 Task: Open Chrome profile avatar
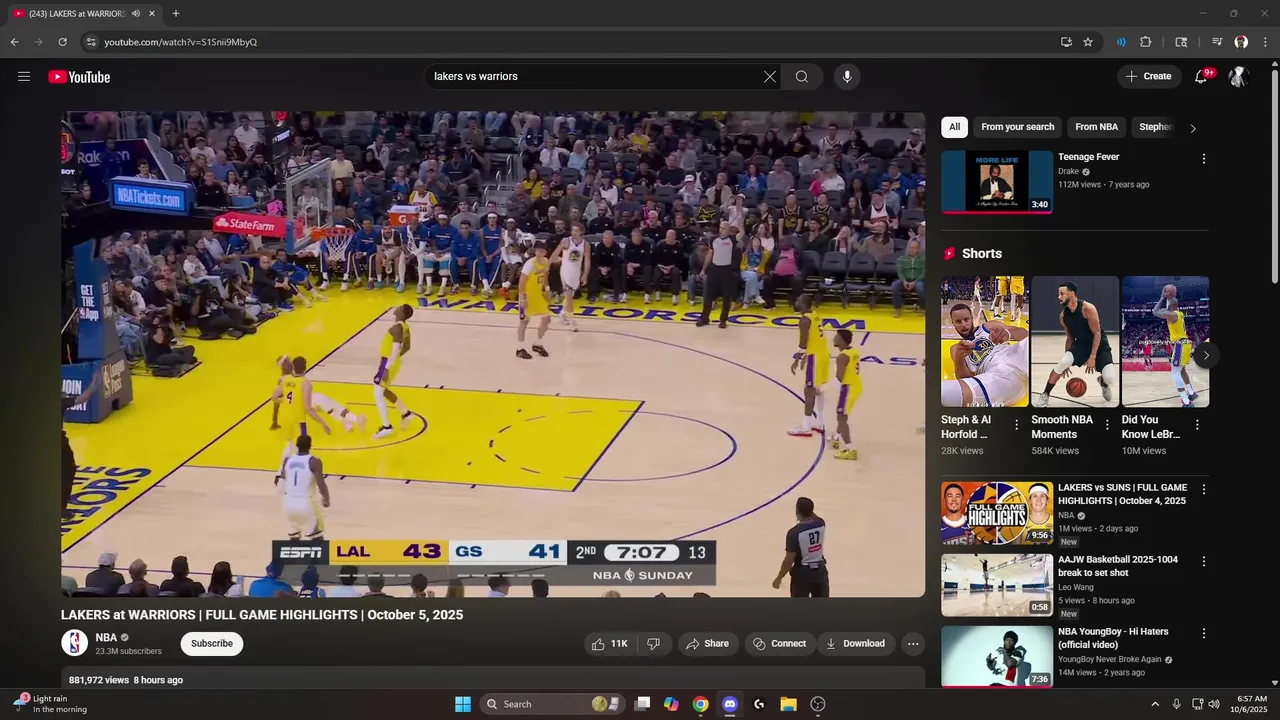1241,42
